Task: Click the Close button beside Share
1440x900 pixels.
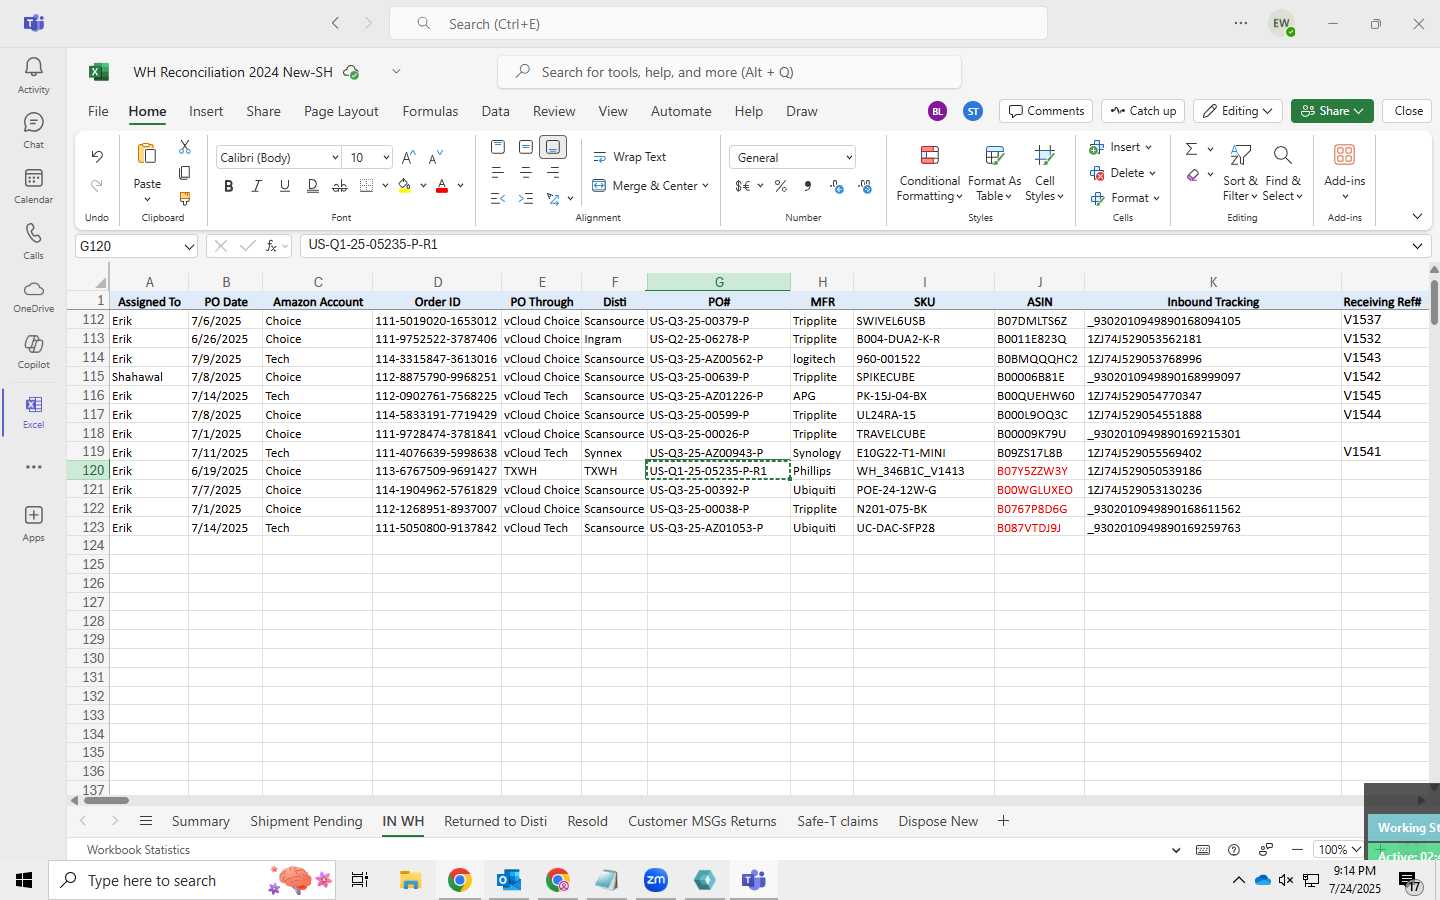Action: click(1408, 111)
